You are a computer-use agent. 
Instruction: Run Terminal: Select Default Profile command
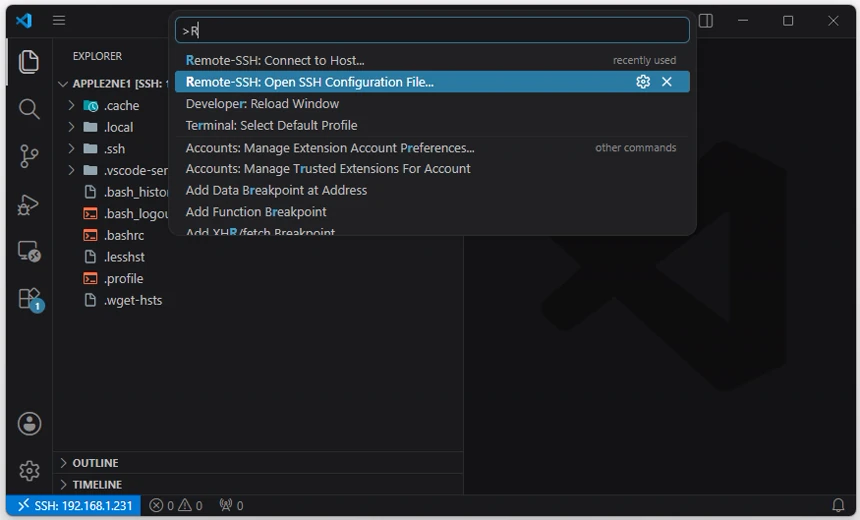pyautogui.click(x=432, y=126)
